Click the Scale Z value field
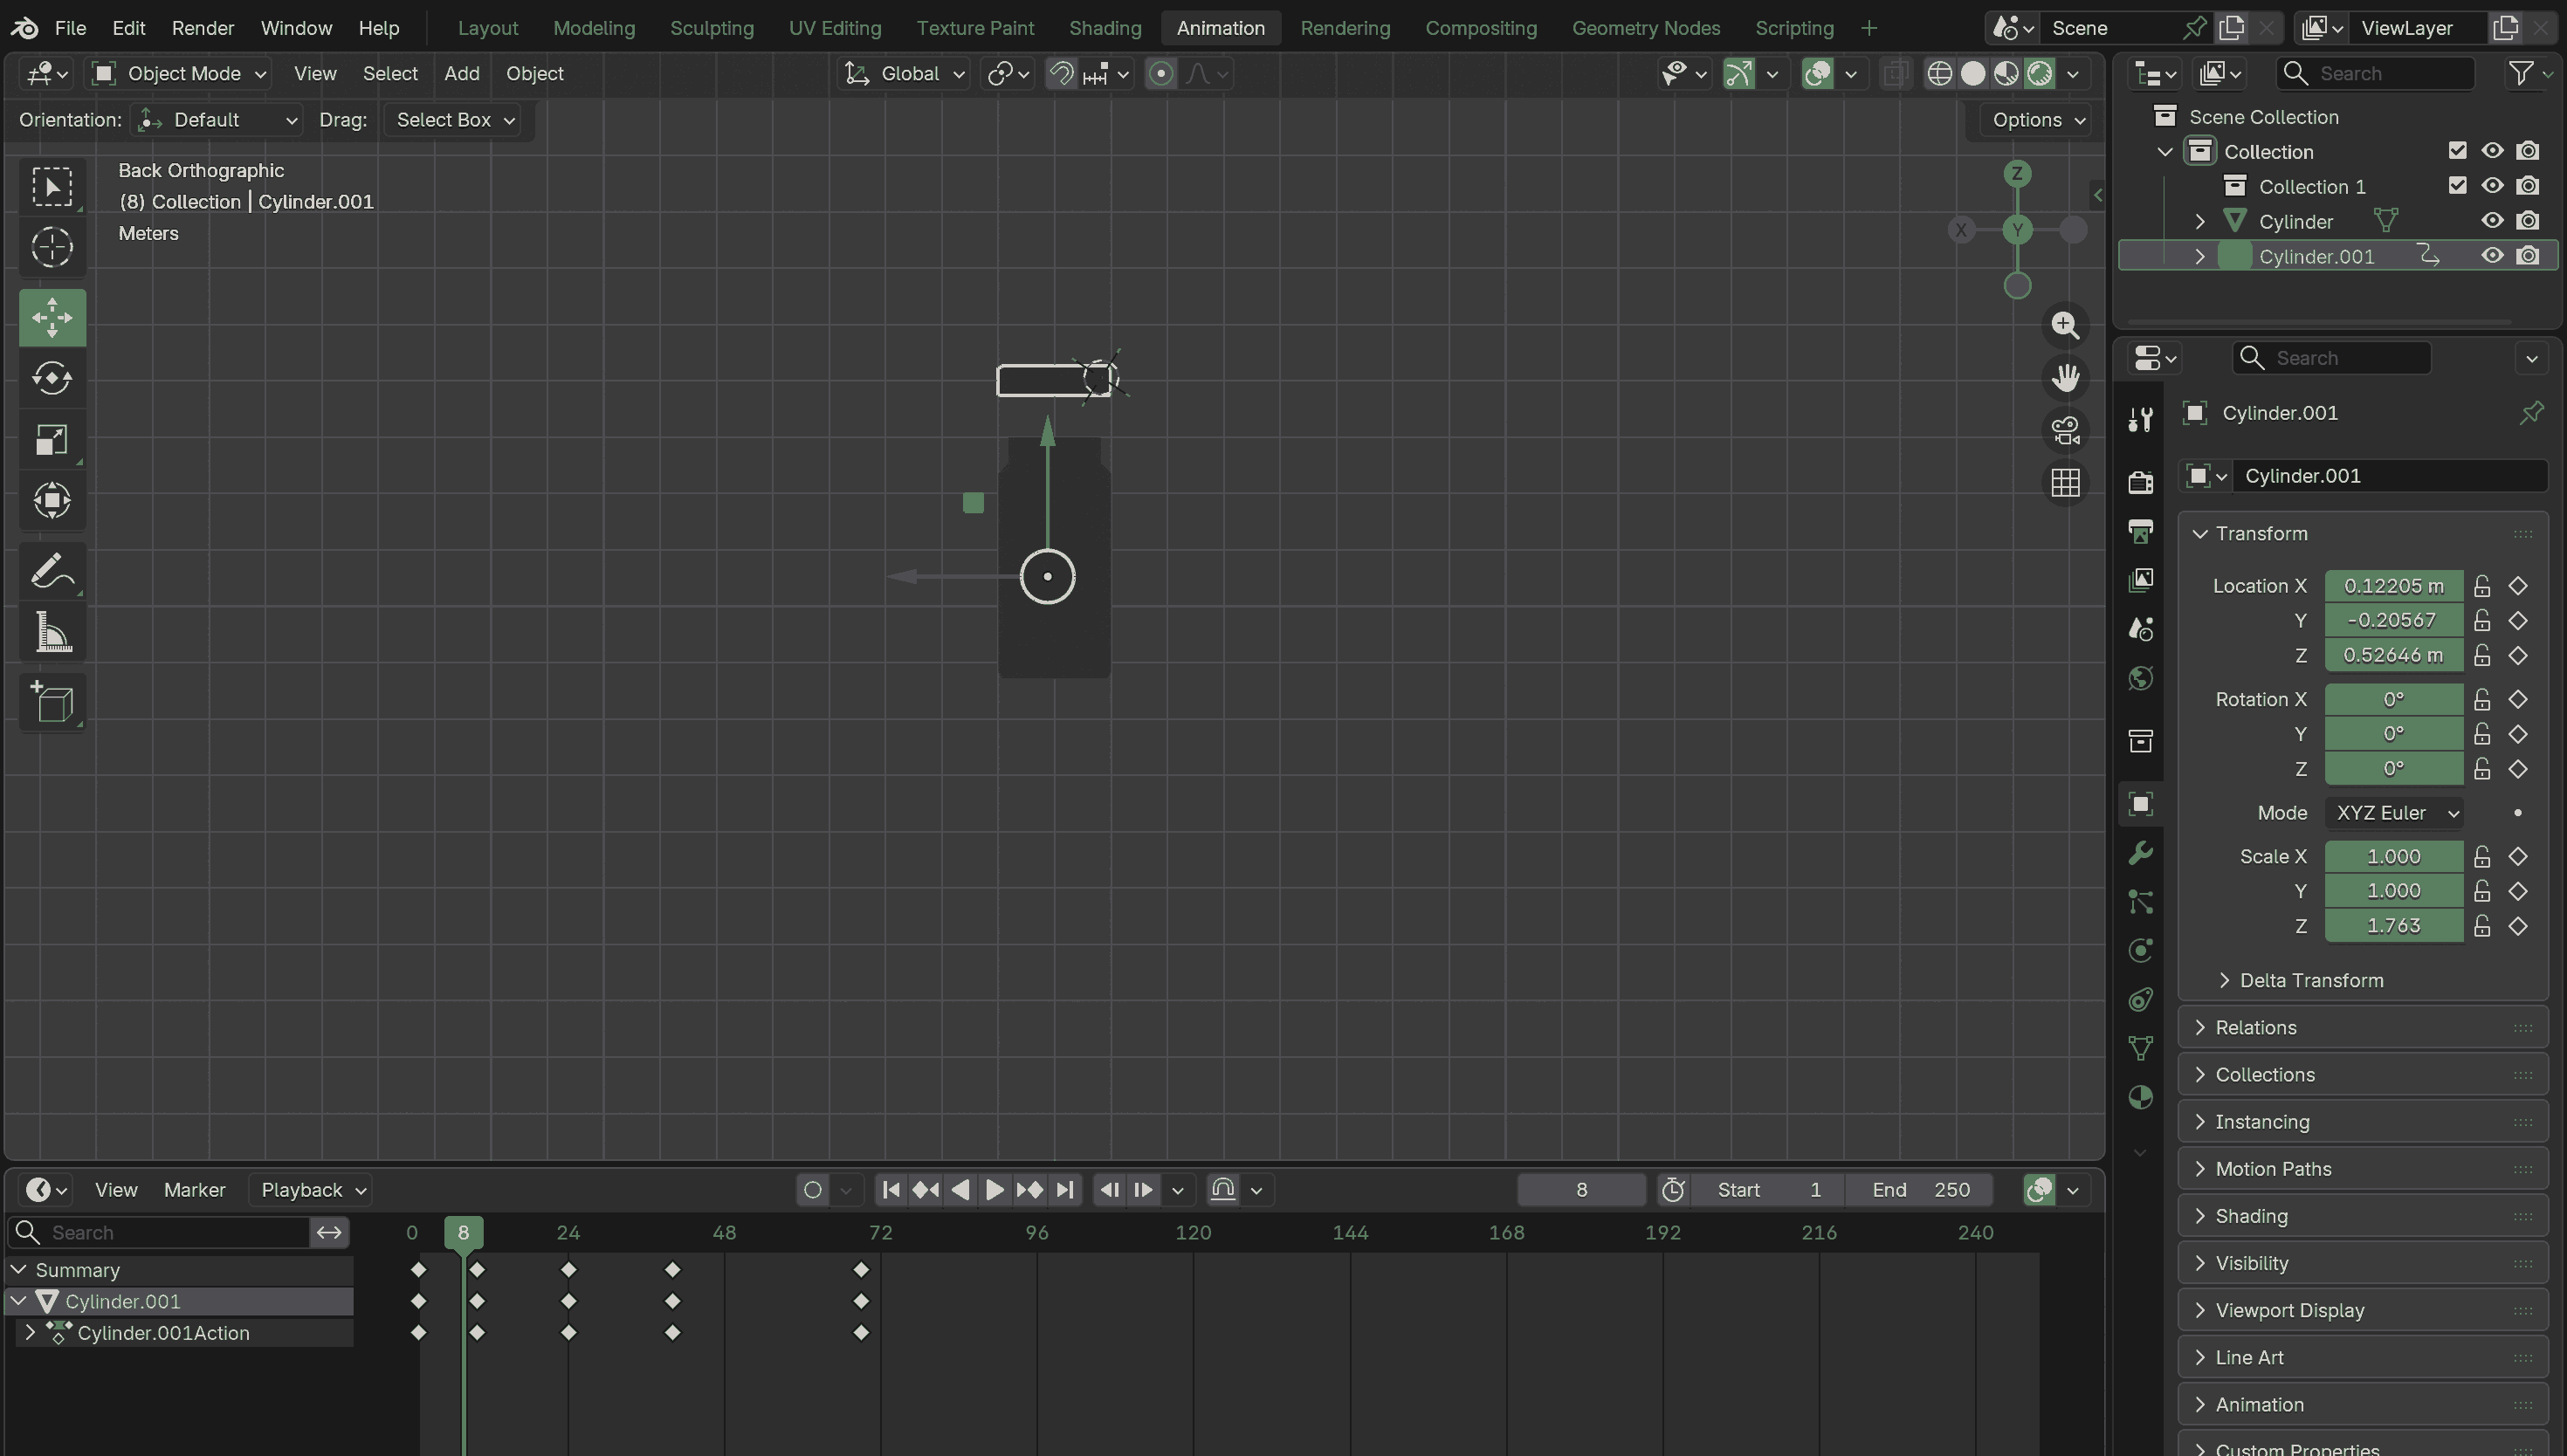The image size is (2567, 1456). coord(2392,926)
